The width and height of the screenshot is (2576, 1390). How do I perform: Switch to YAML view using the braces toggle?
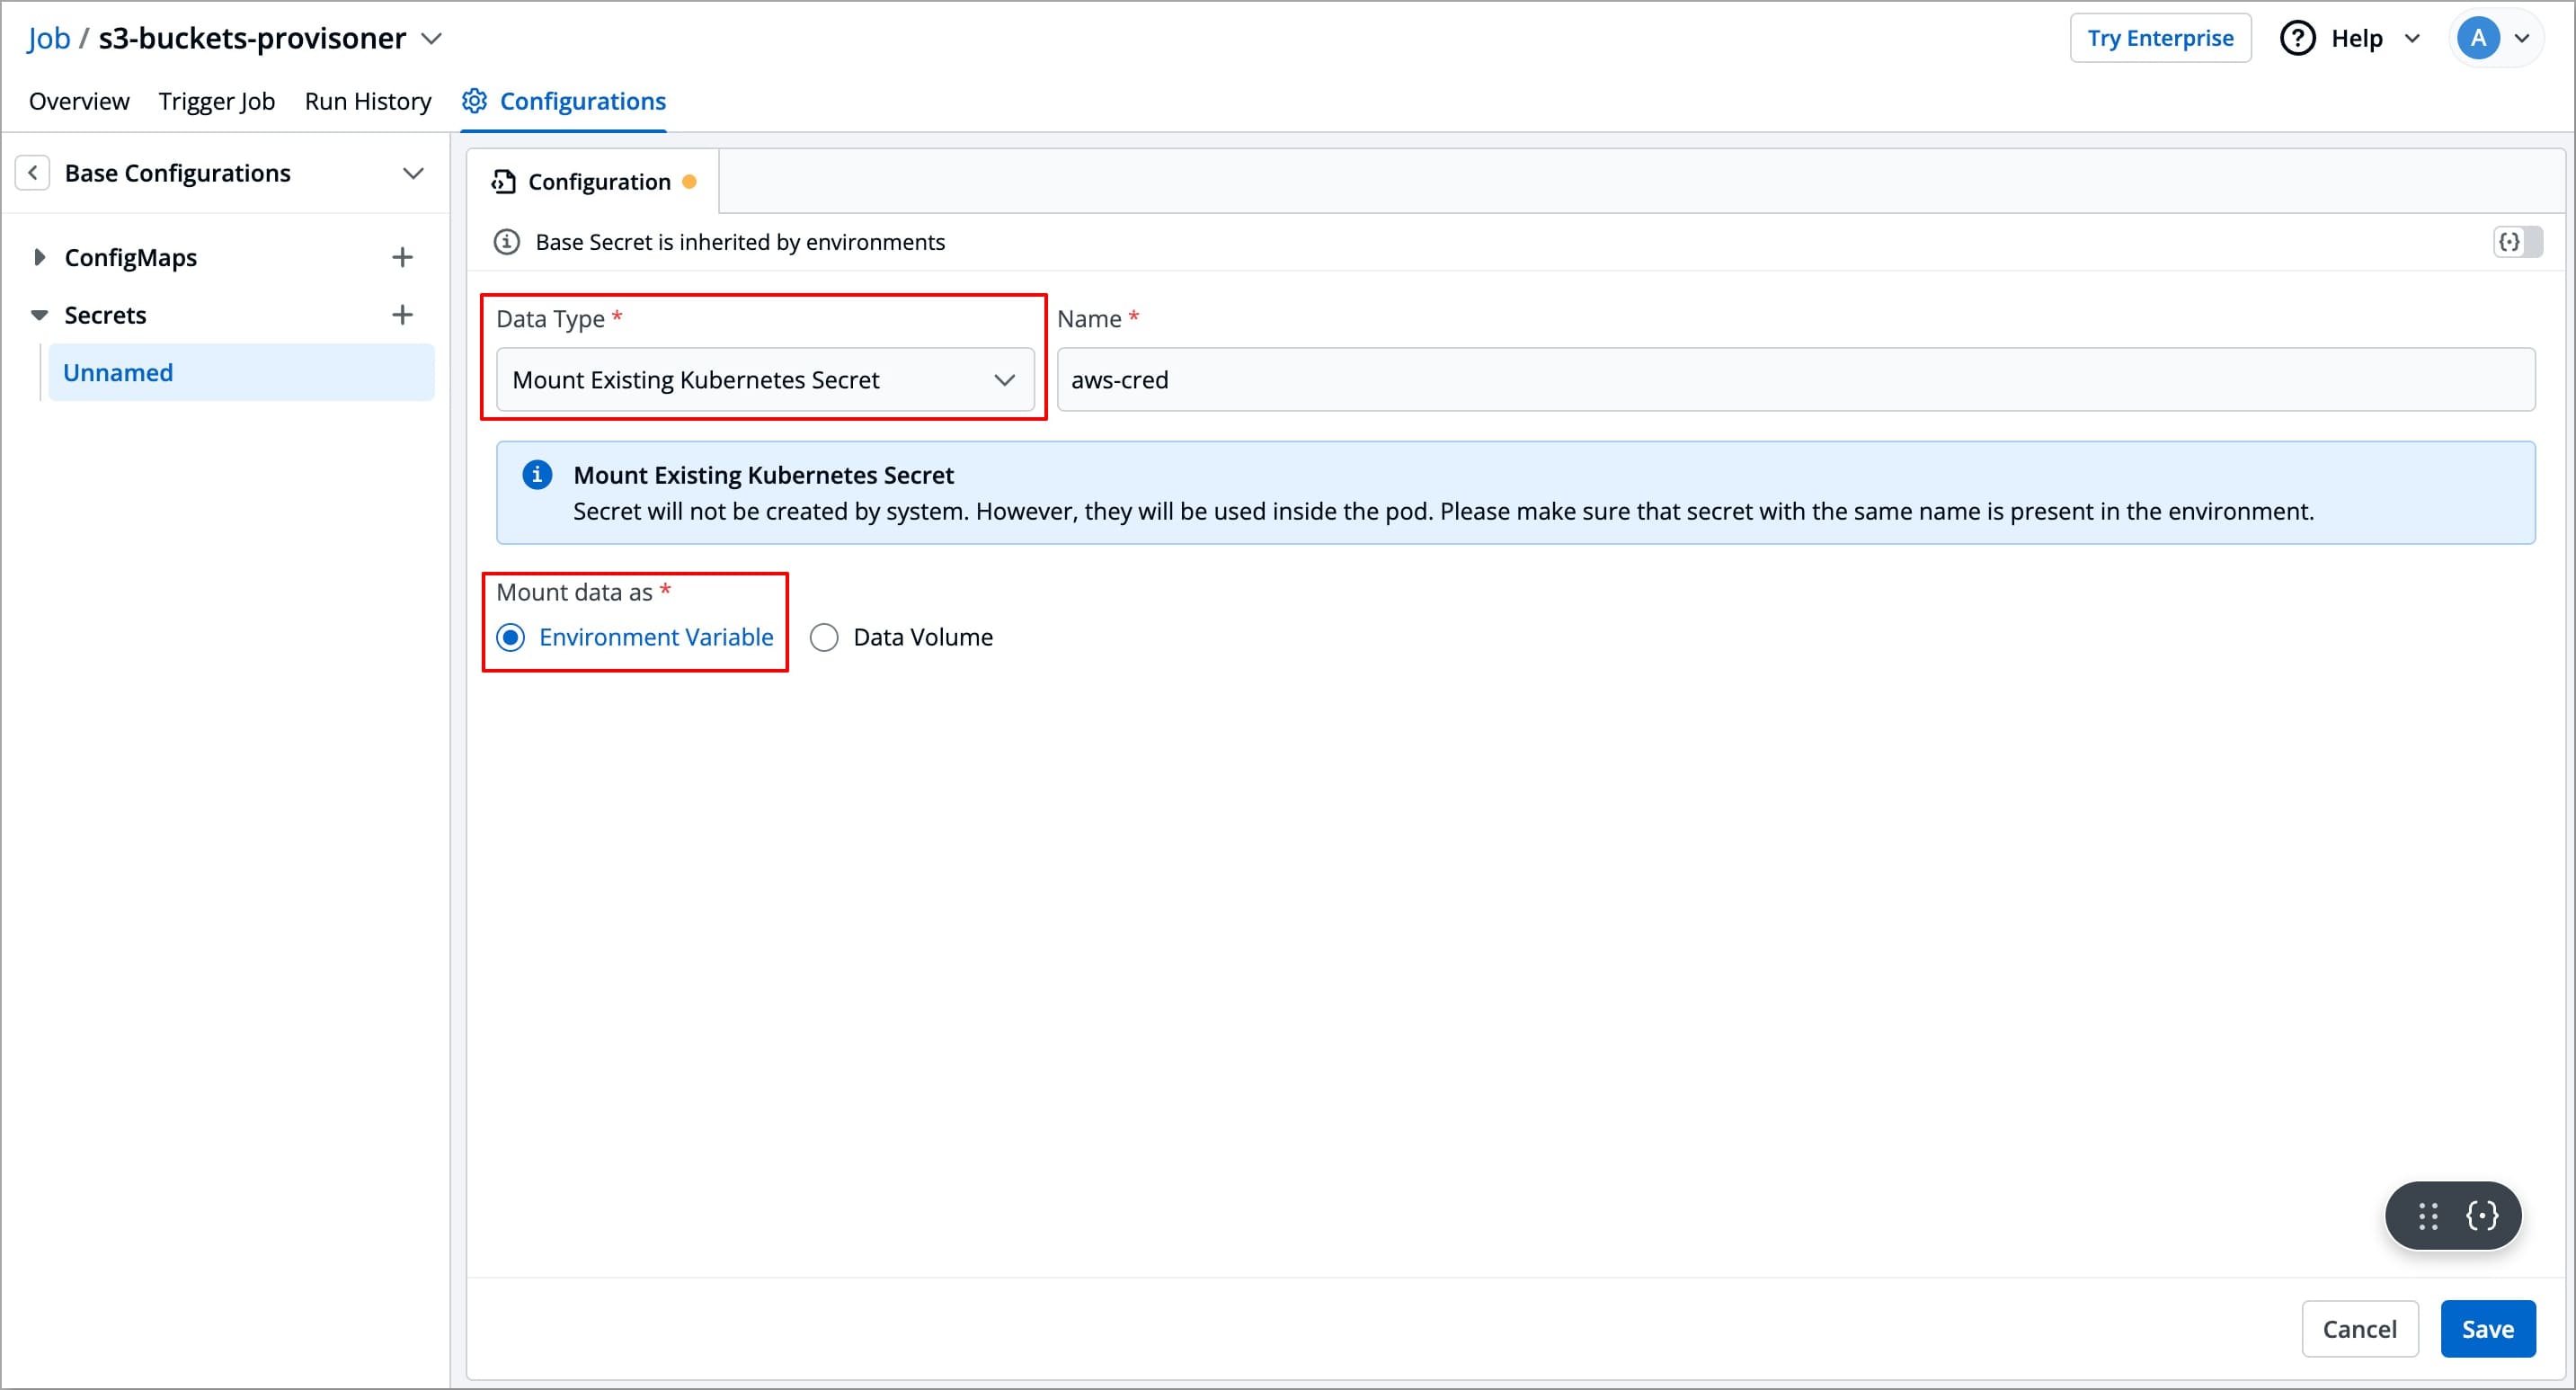coord(2516,241)
